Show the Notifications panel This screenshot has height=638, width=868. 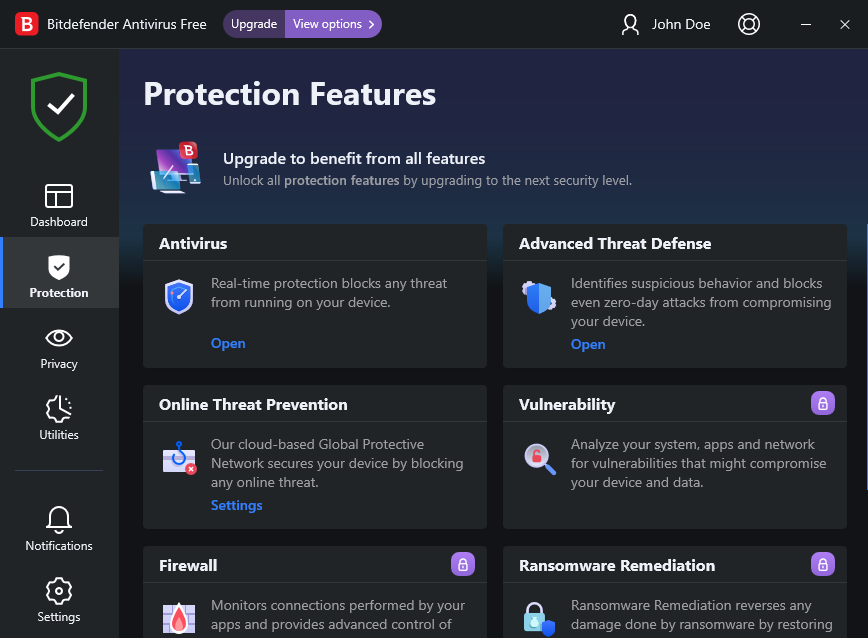coord(59,530)
